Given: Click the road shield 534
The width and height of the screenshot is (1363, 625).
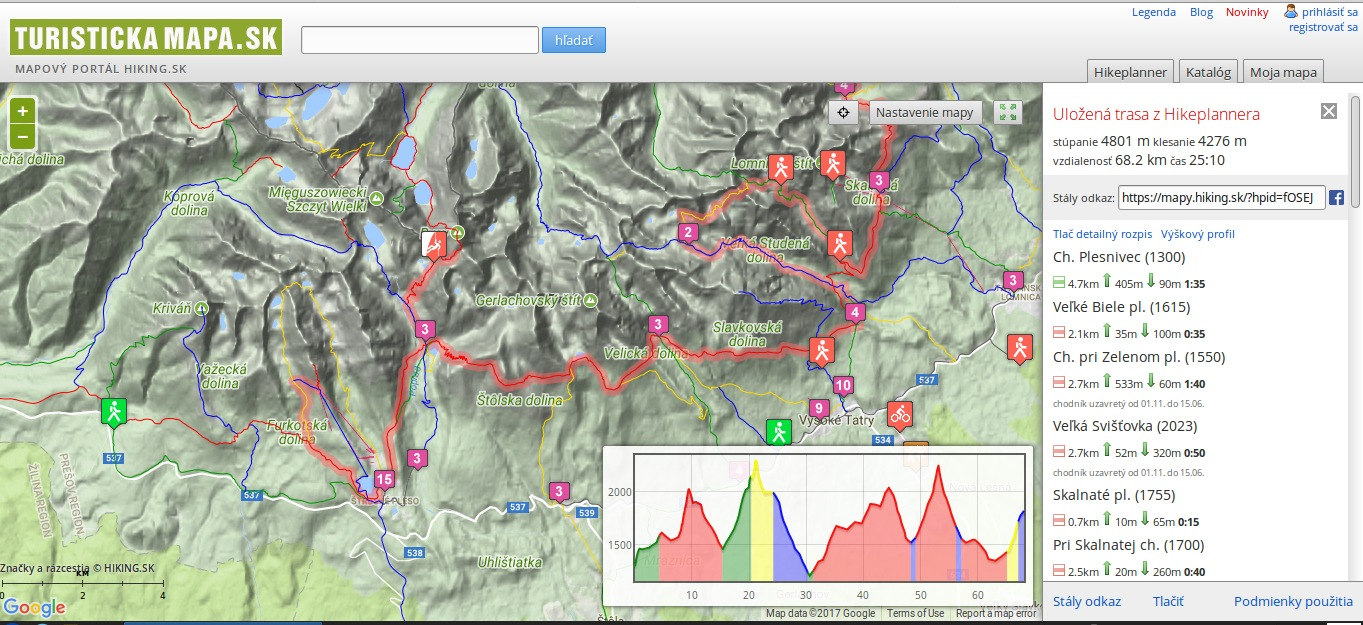Looking at the screenshot, I should [x=881, y=440].
